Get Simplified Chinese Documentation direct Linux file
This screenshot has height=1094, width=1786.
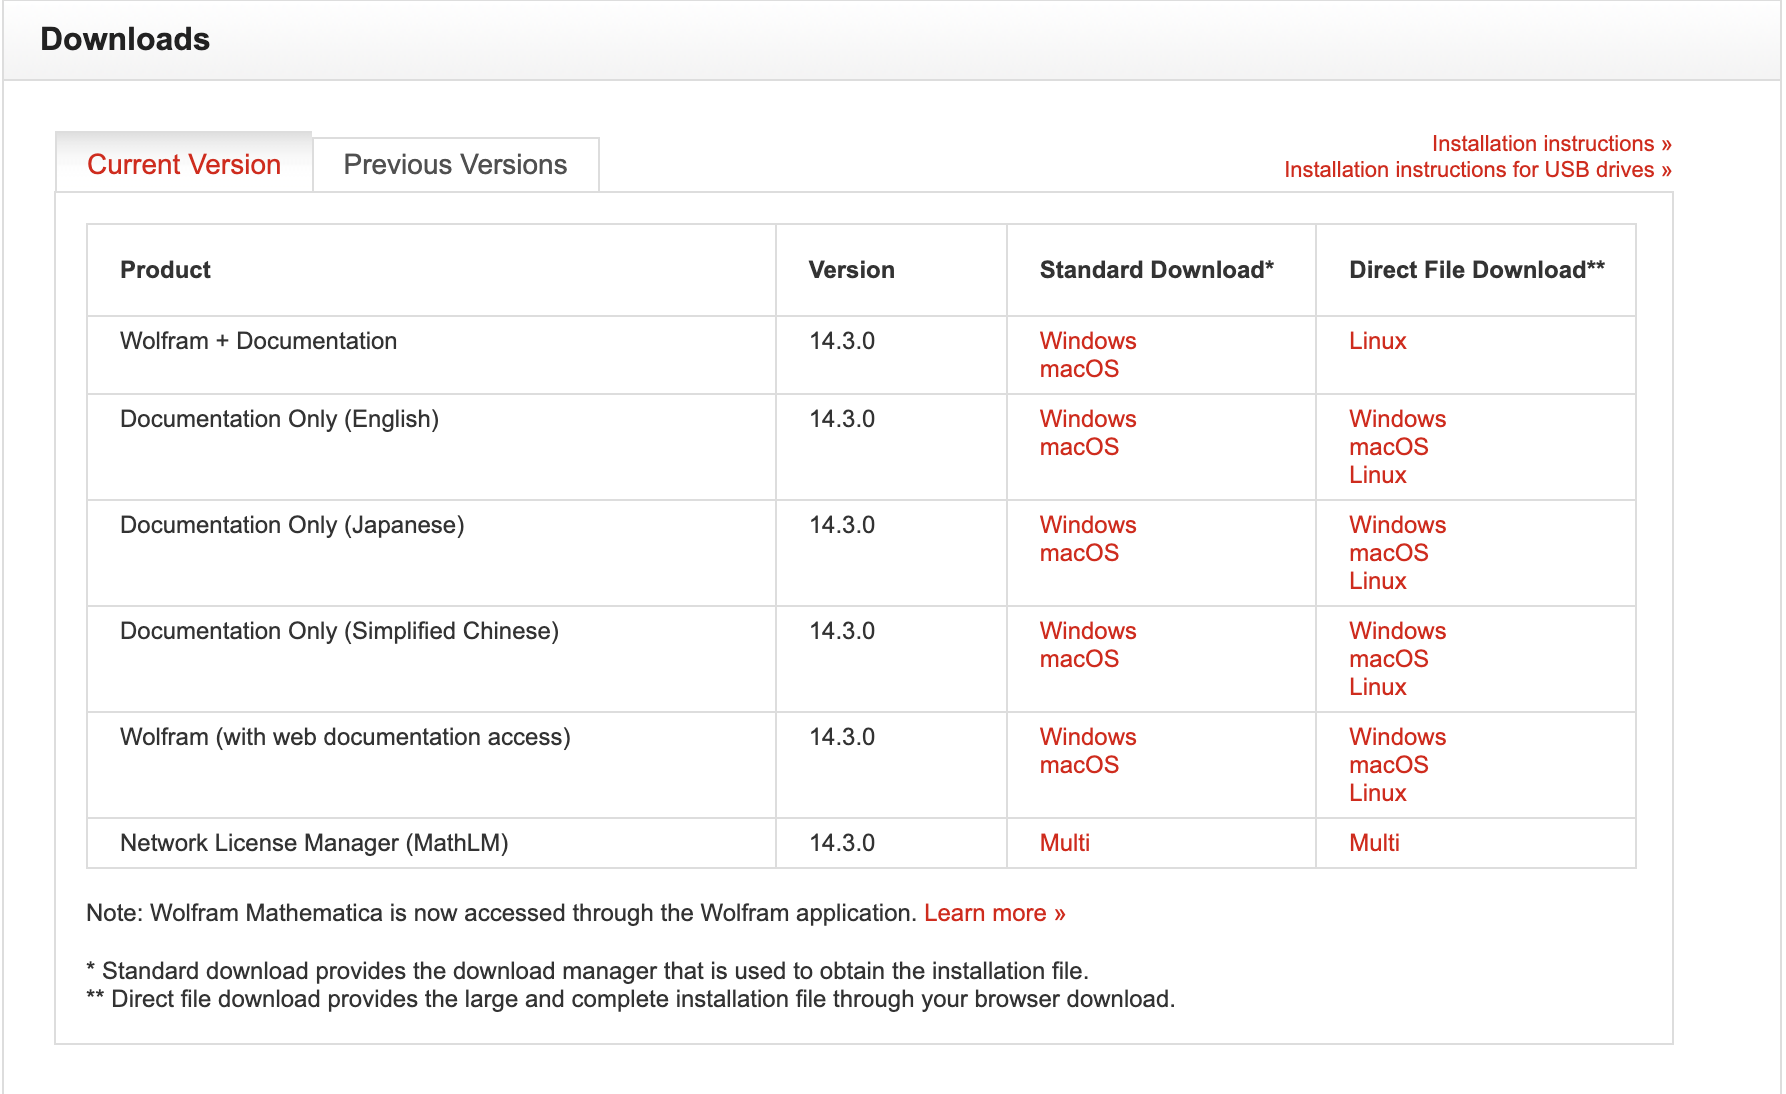pos(1377,687)
